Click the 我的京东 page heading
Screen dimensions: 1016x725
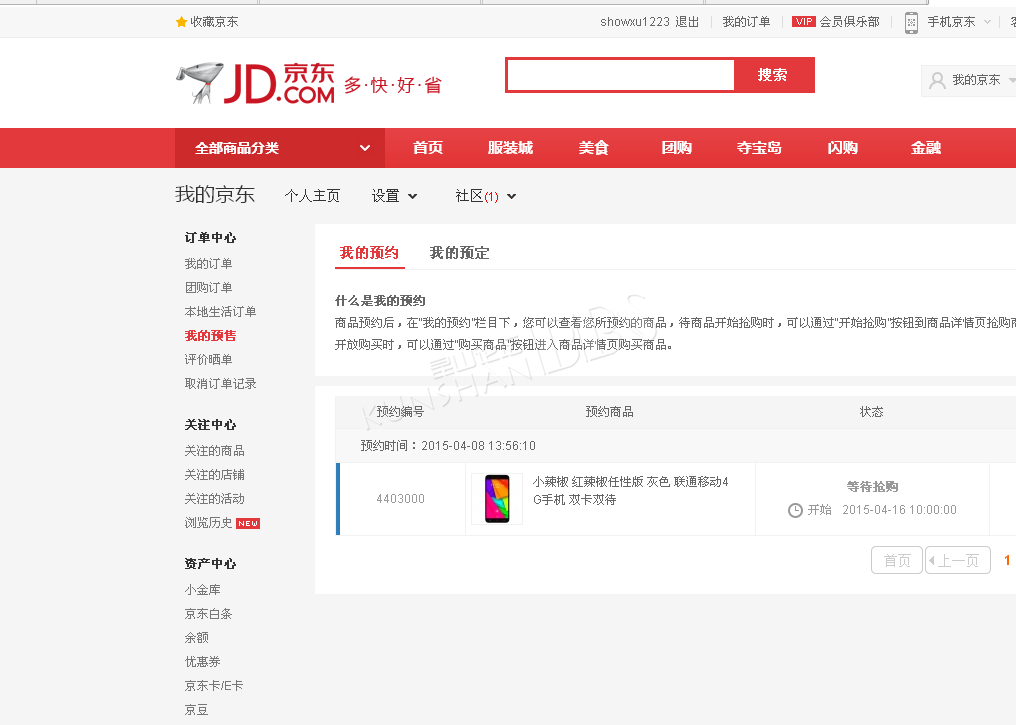point(215,194)
